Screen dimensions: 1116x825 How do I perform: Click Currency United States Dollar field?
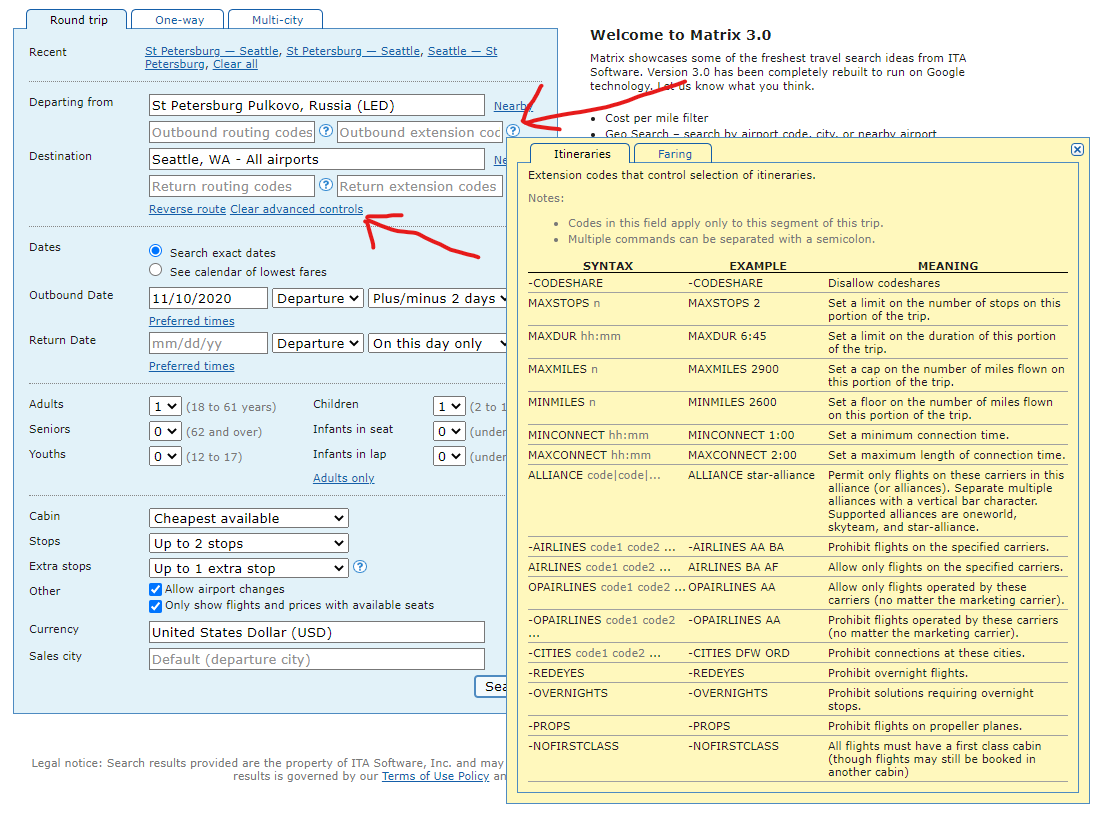coord(317,632)
